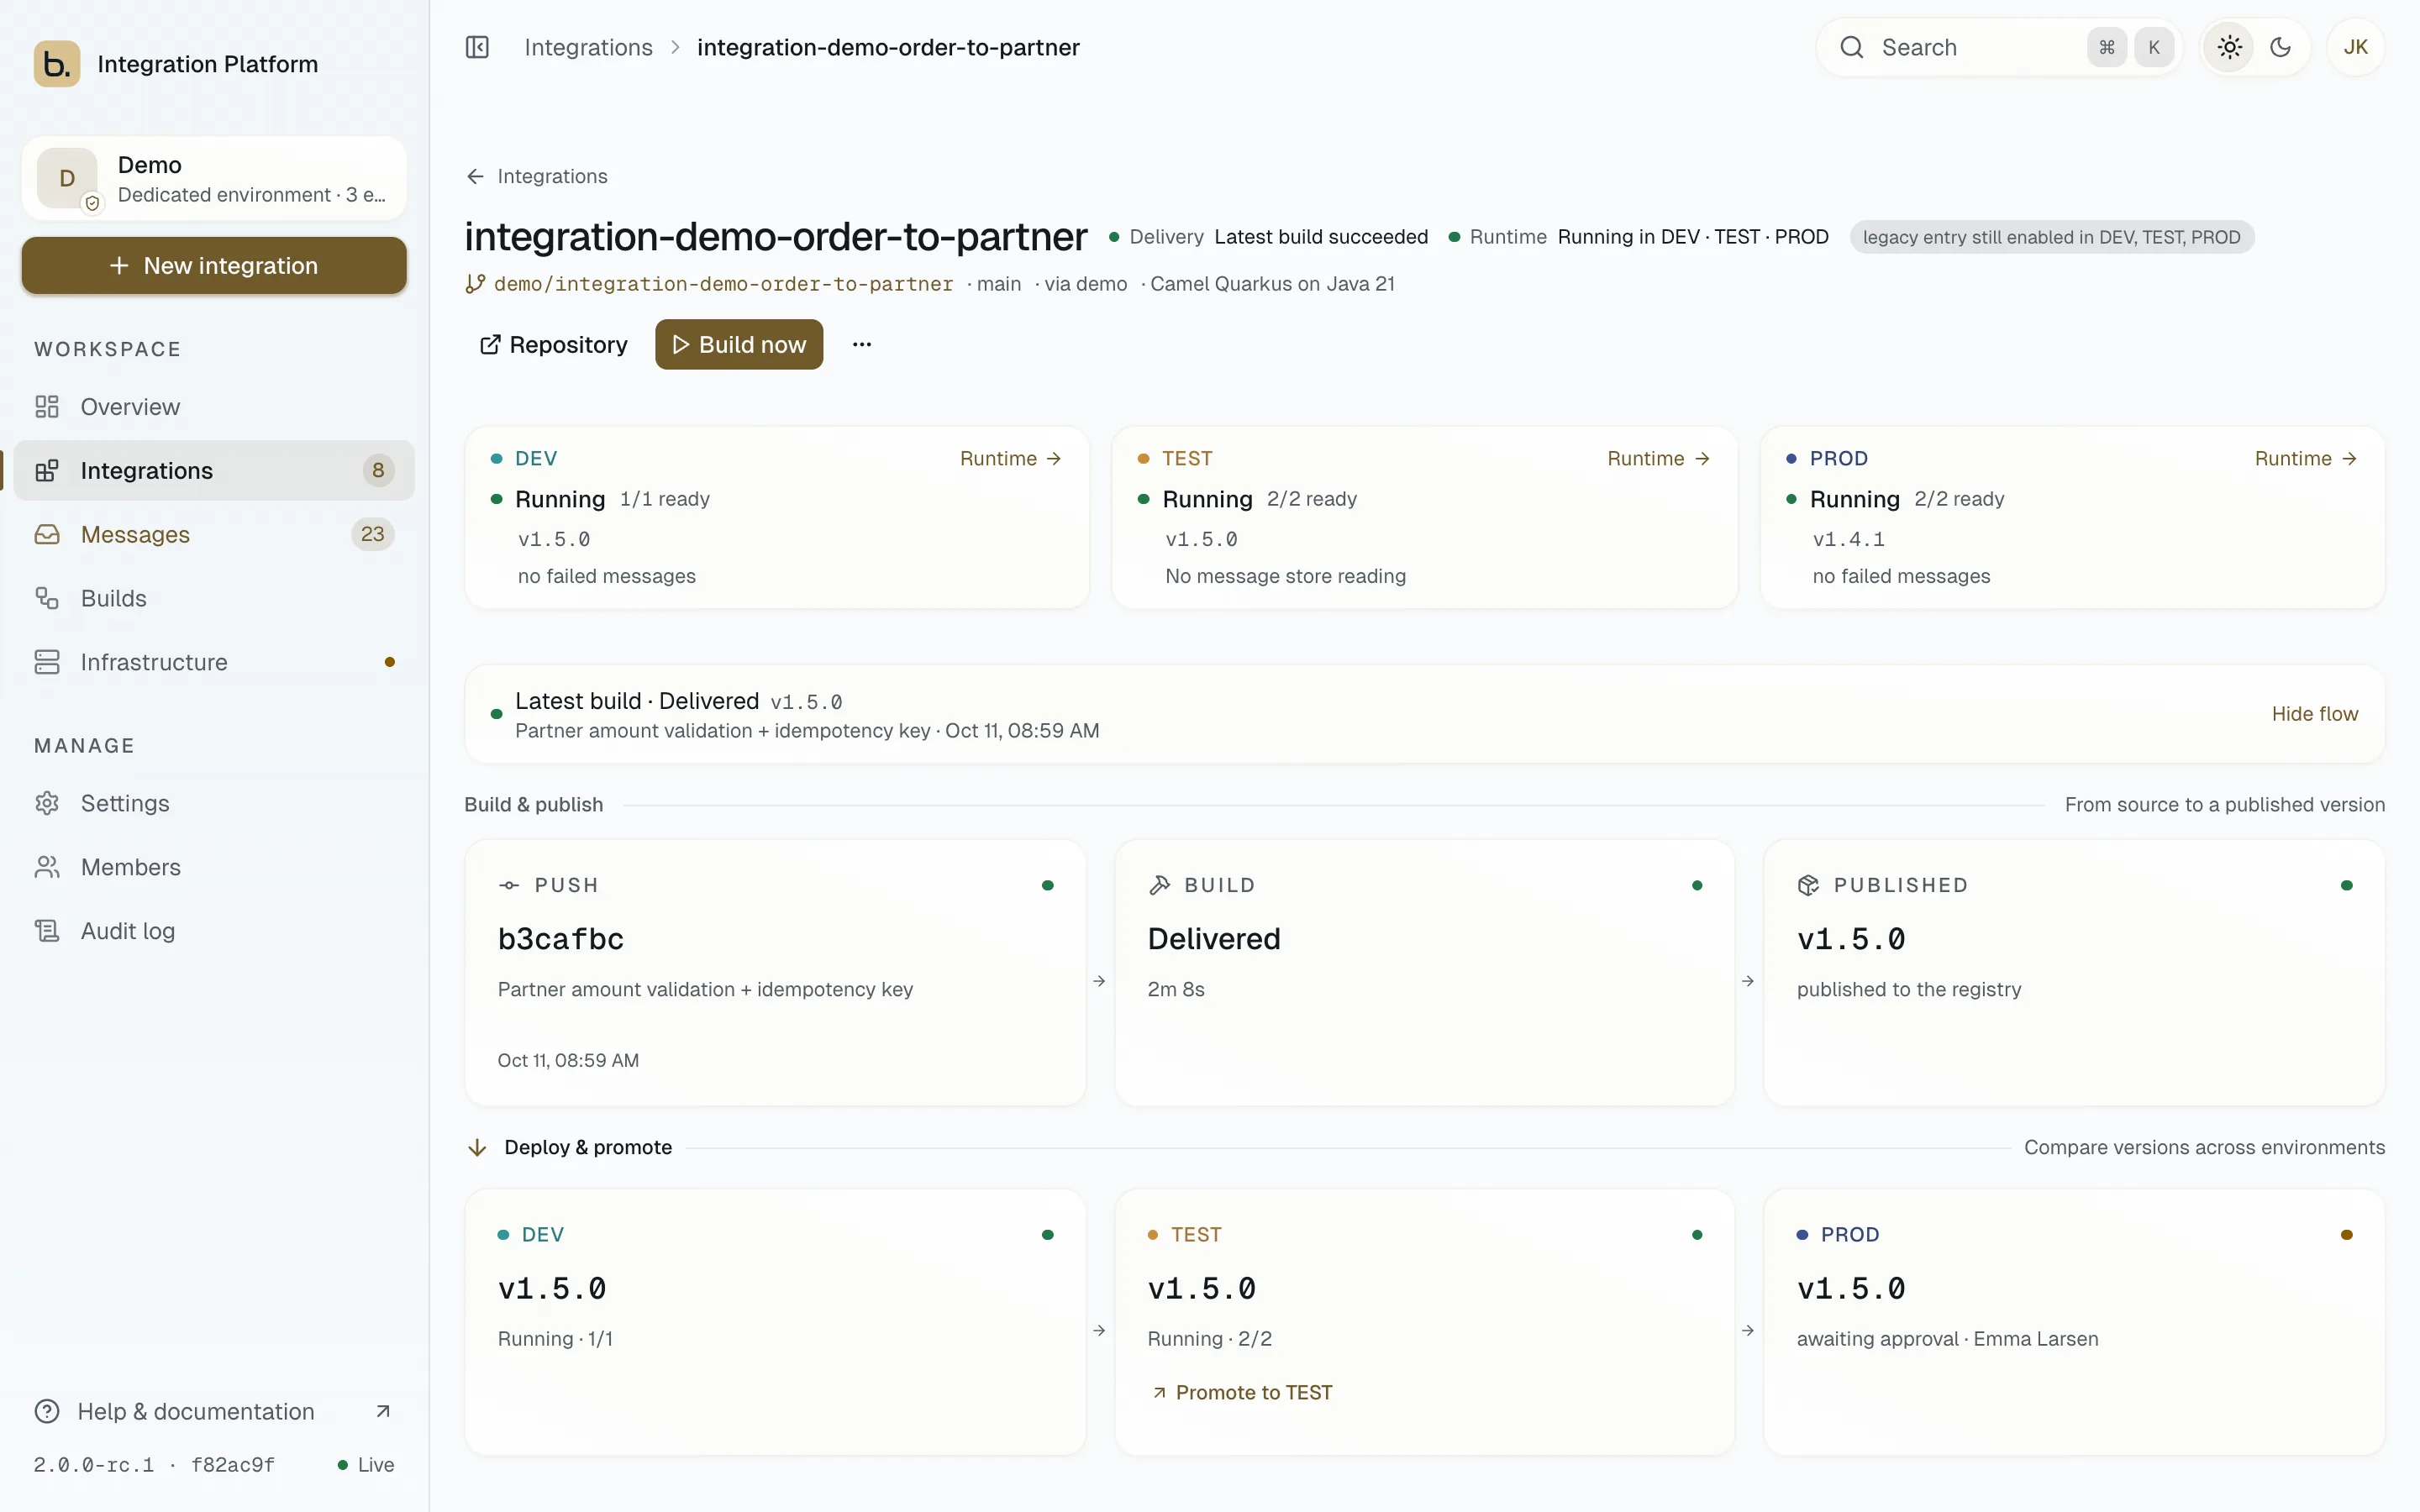
Task: Collapse the sidebar panel icon
Action: [477, 47]
